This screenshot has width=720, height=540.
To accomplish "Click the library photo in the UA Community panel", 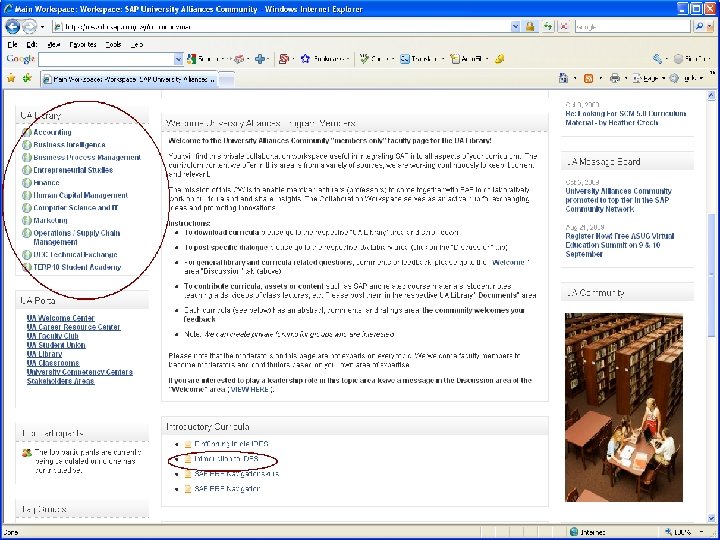I will pos(624,407).
